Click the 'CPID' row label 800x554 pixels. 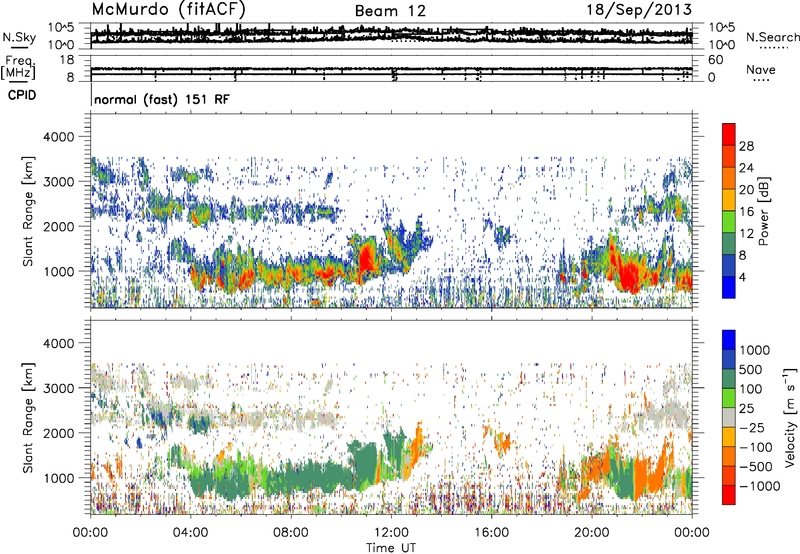[22, 95]
